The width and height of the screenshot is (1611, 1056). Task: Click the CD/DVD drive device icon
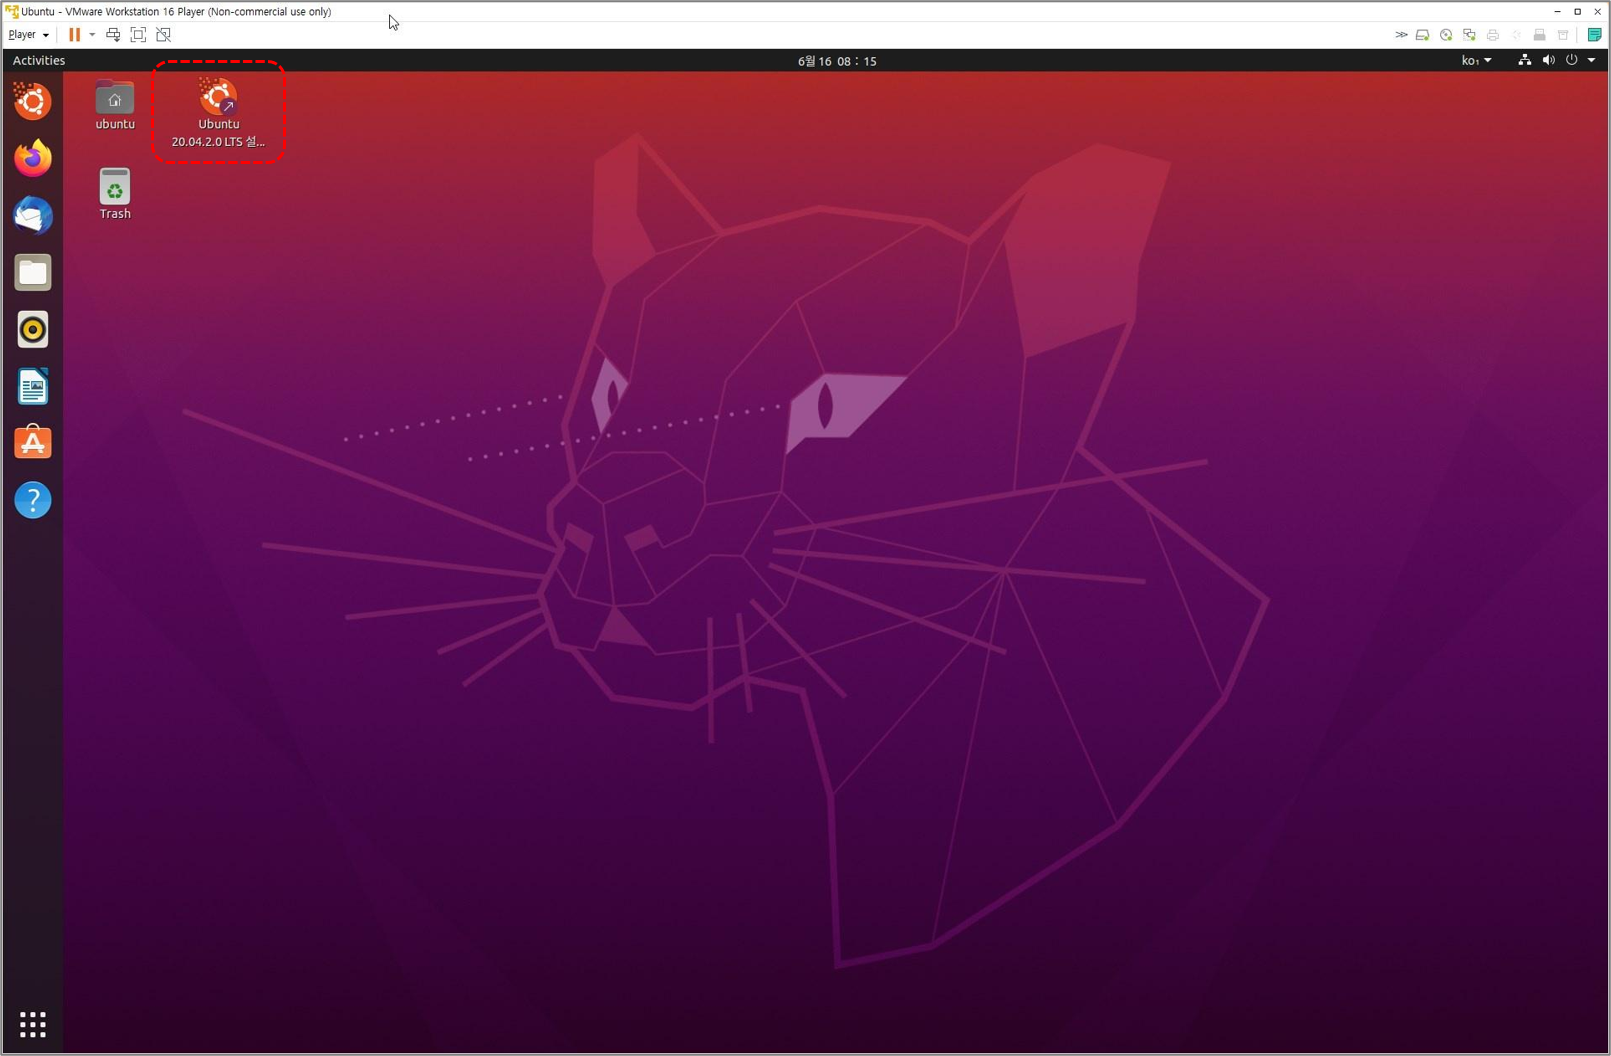[1446, 35]
